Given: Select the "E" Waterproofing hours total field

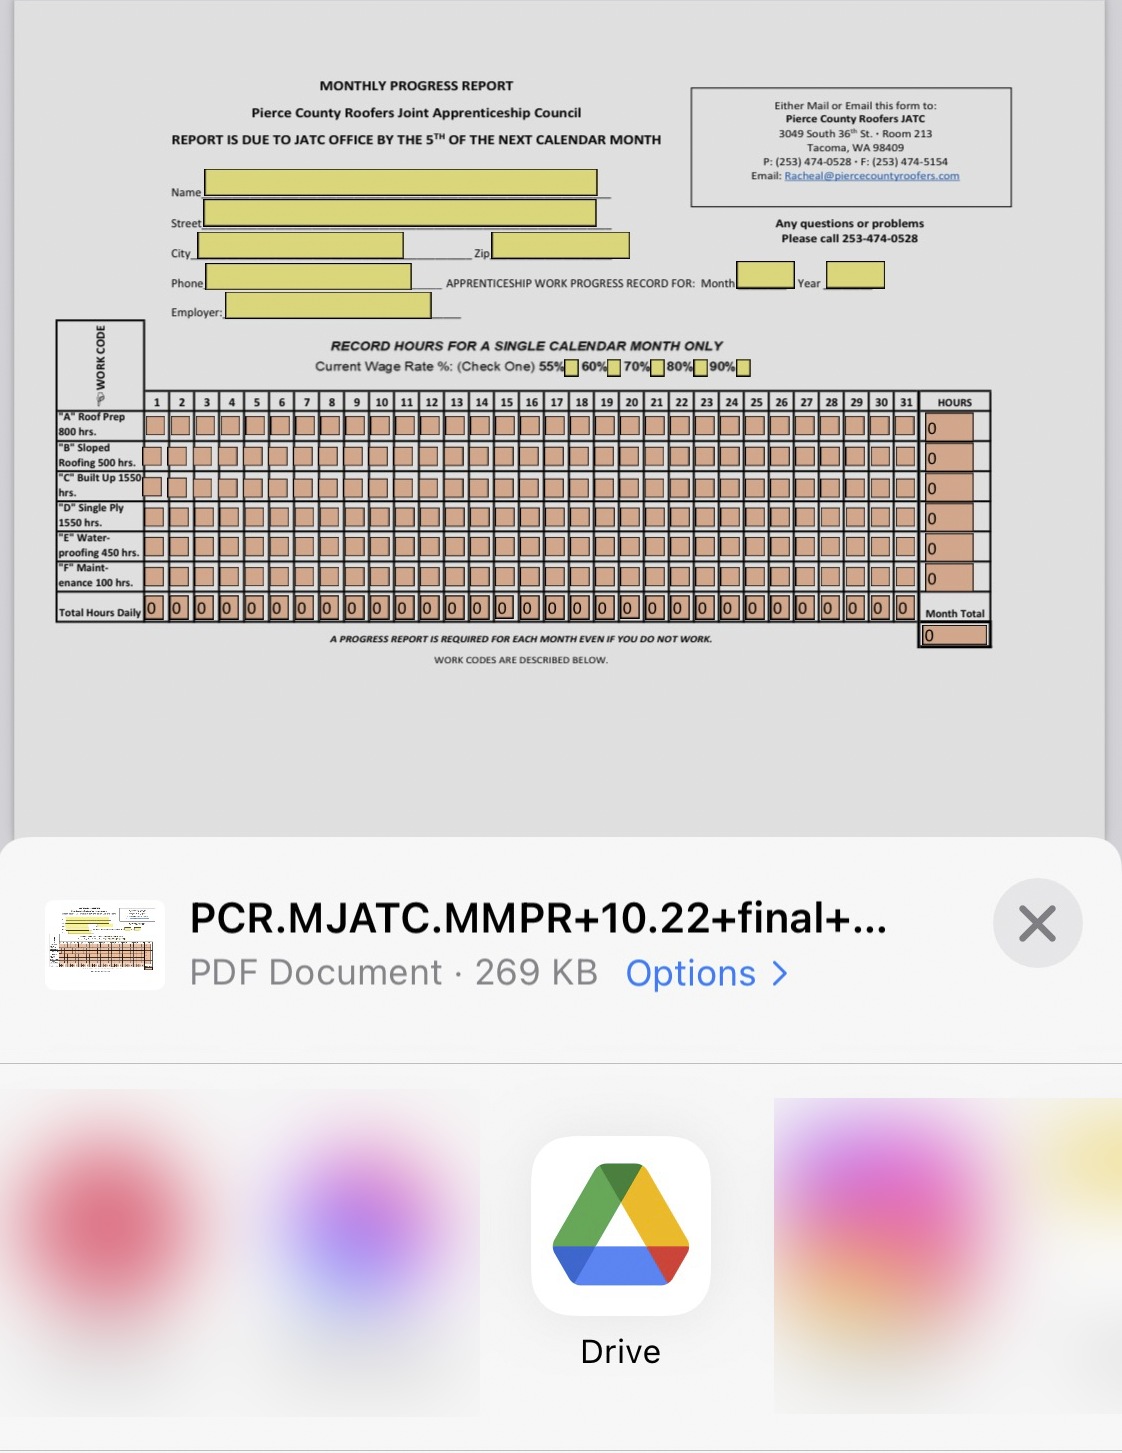Looking at the screenshot, I should (x=948, y=547).
